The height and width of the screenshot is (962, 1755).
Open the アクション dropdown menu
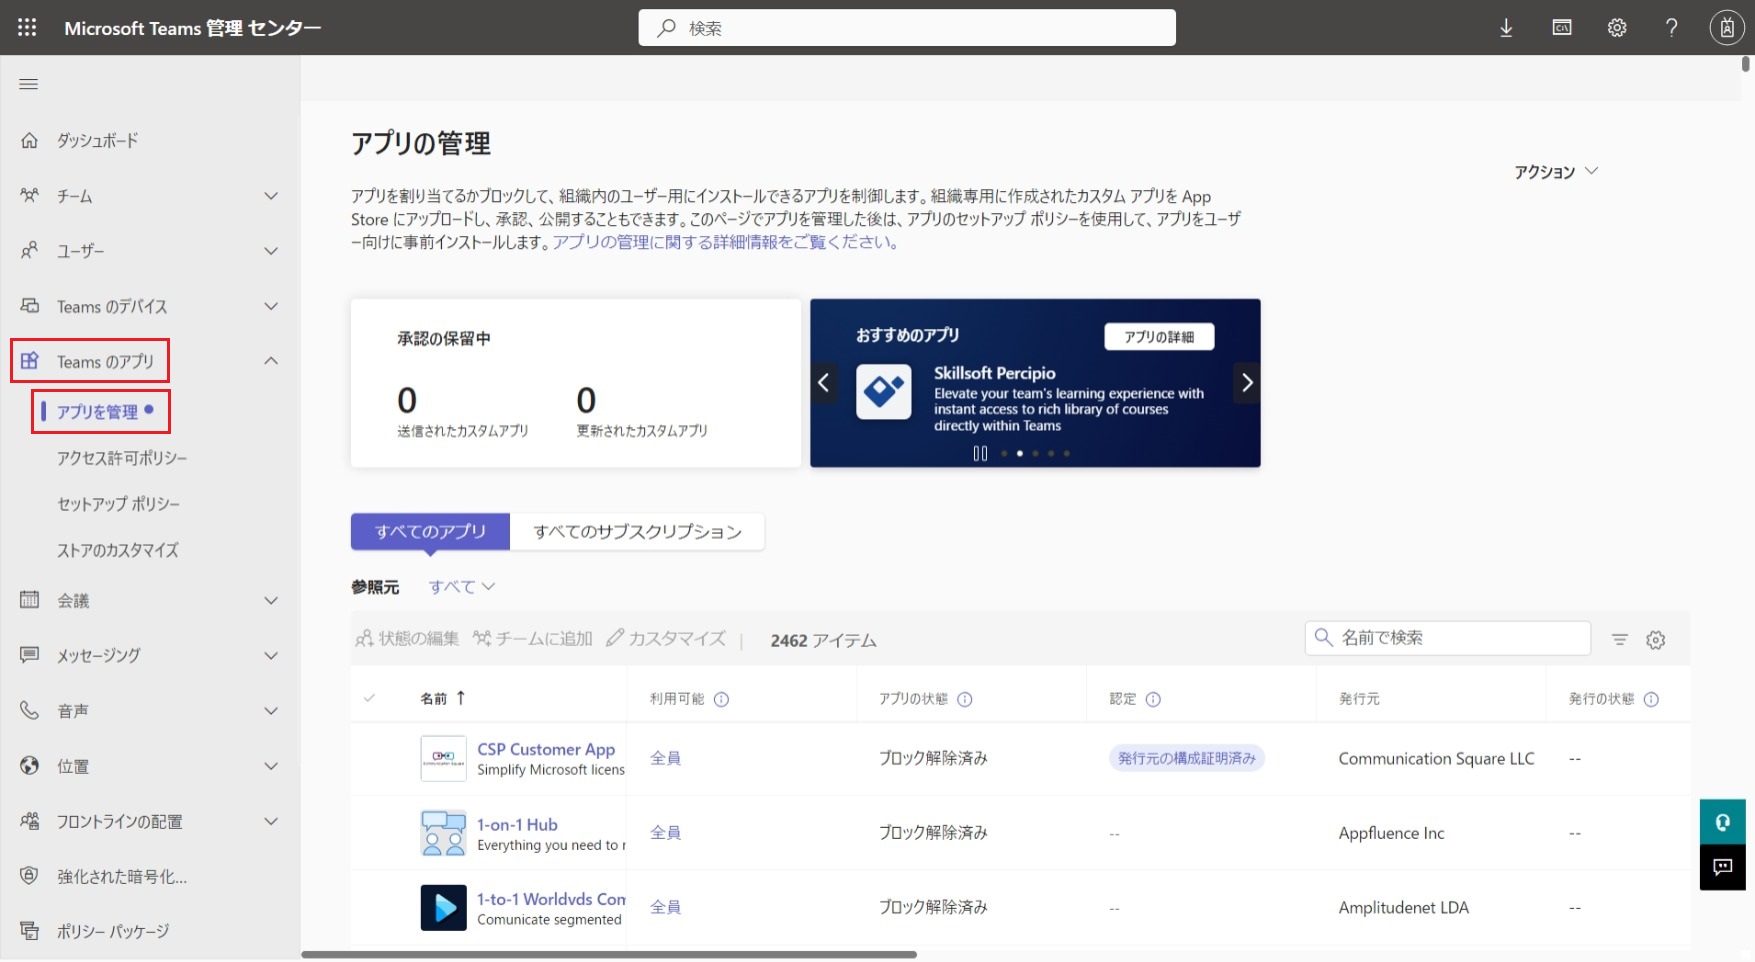click(1555, 172)
